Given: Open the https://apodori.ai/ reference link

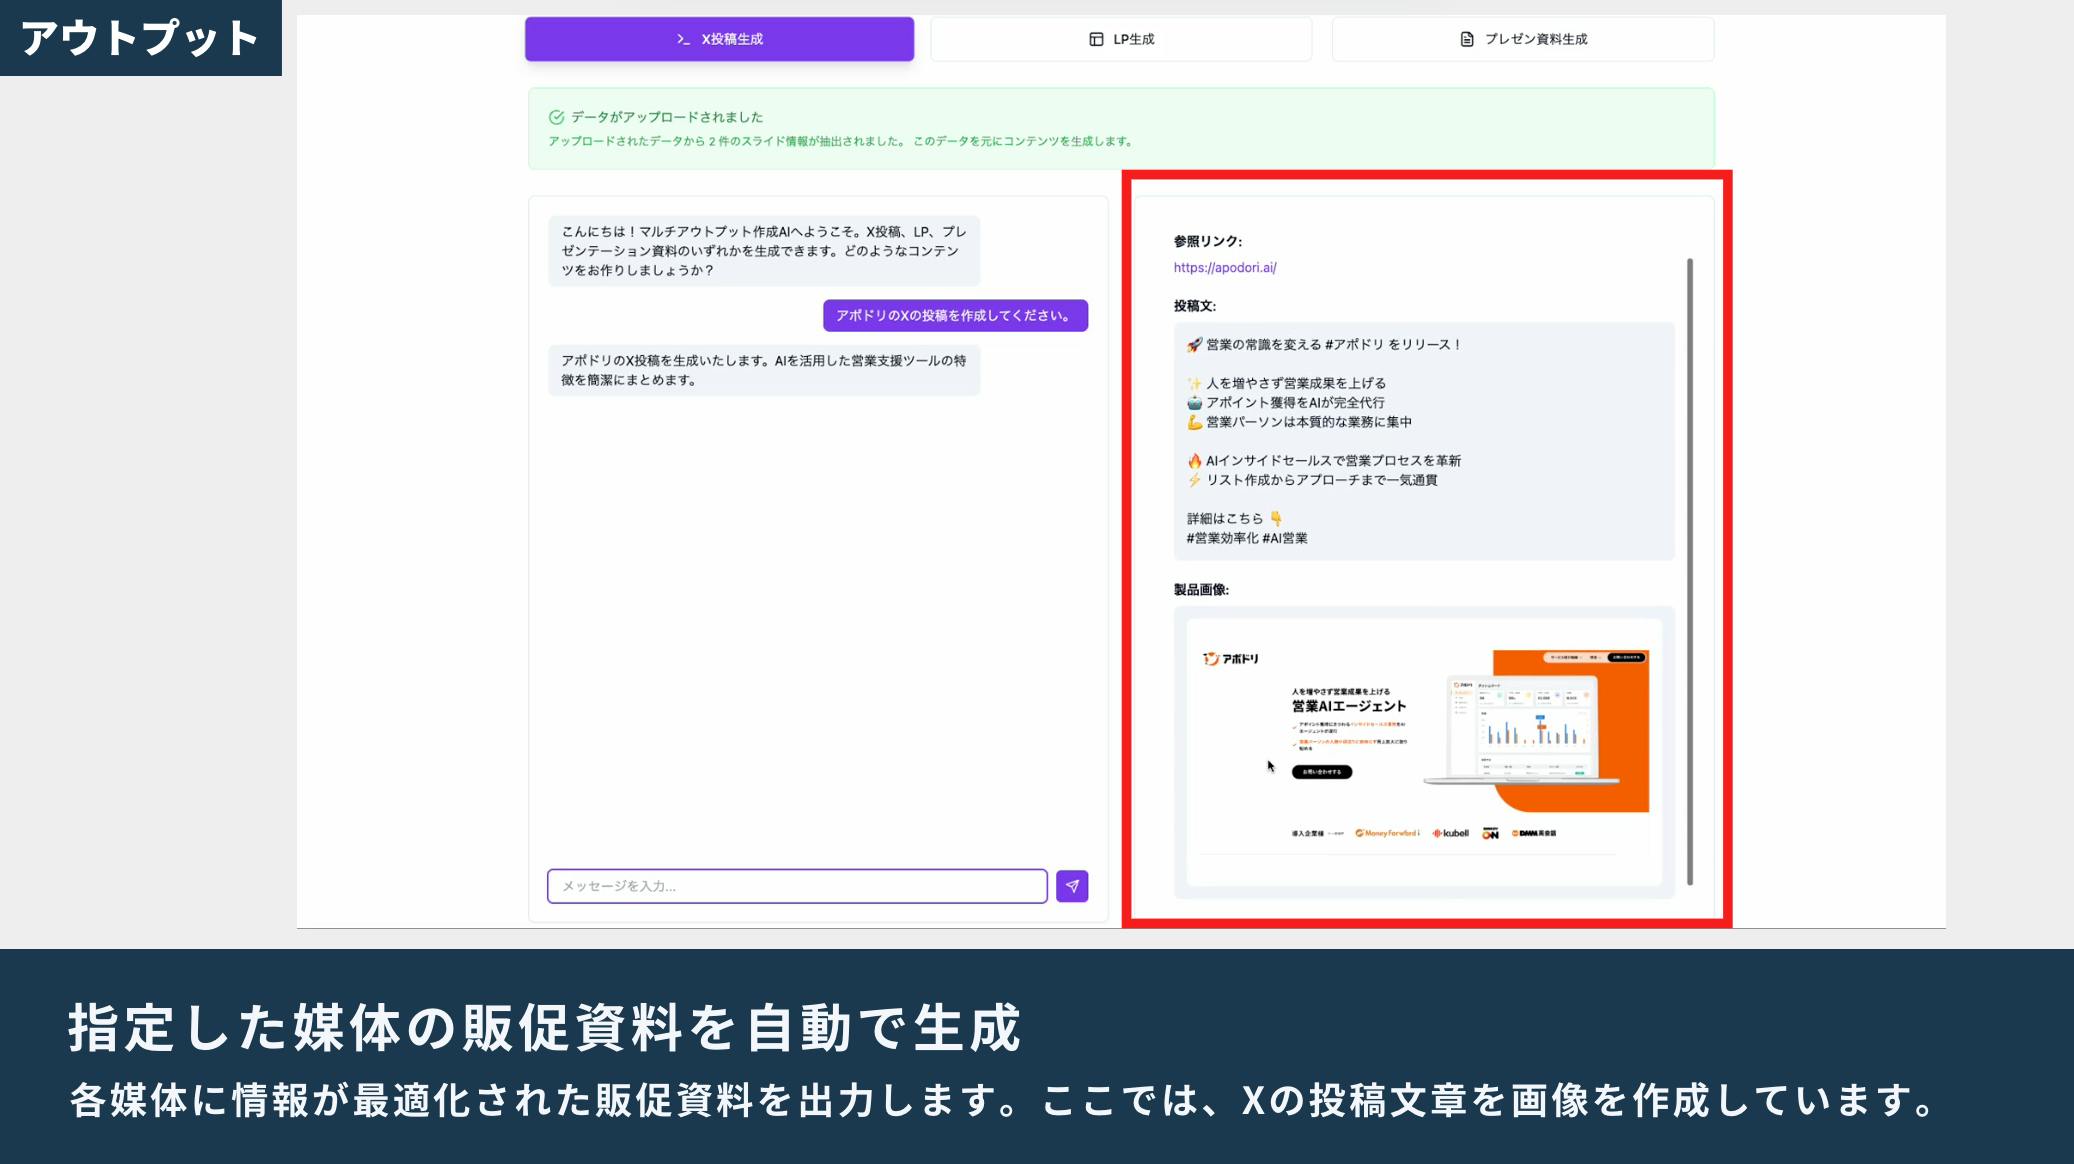Looking at the screenshot, I should tap(1225, 268).
